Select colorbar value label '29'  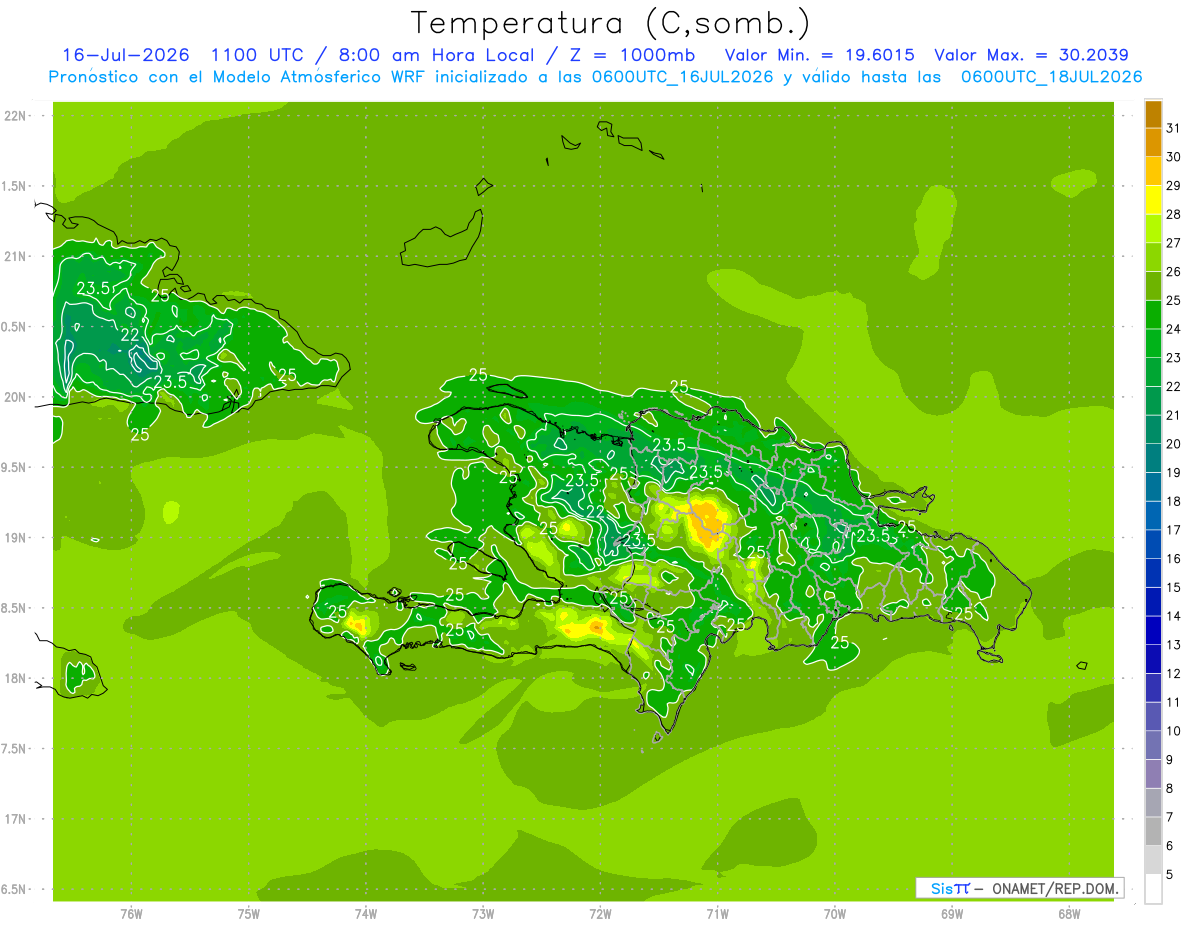[x=1174, y=186]
